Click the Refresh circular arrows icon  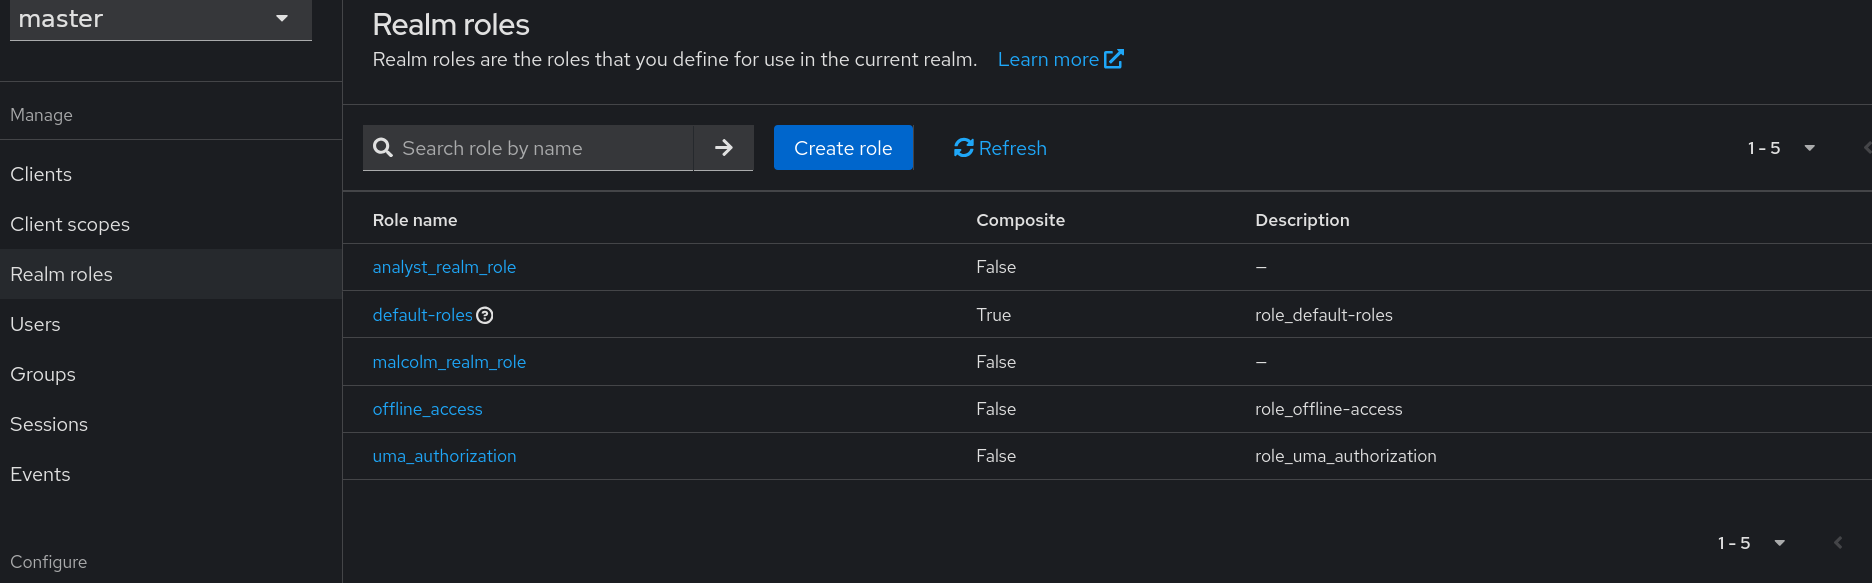[x=964, y=148]
